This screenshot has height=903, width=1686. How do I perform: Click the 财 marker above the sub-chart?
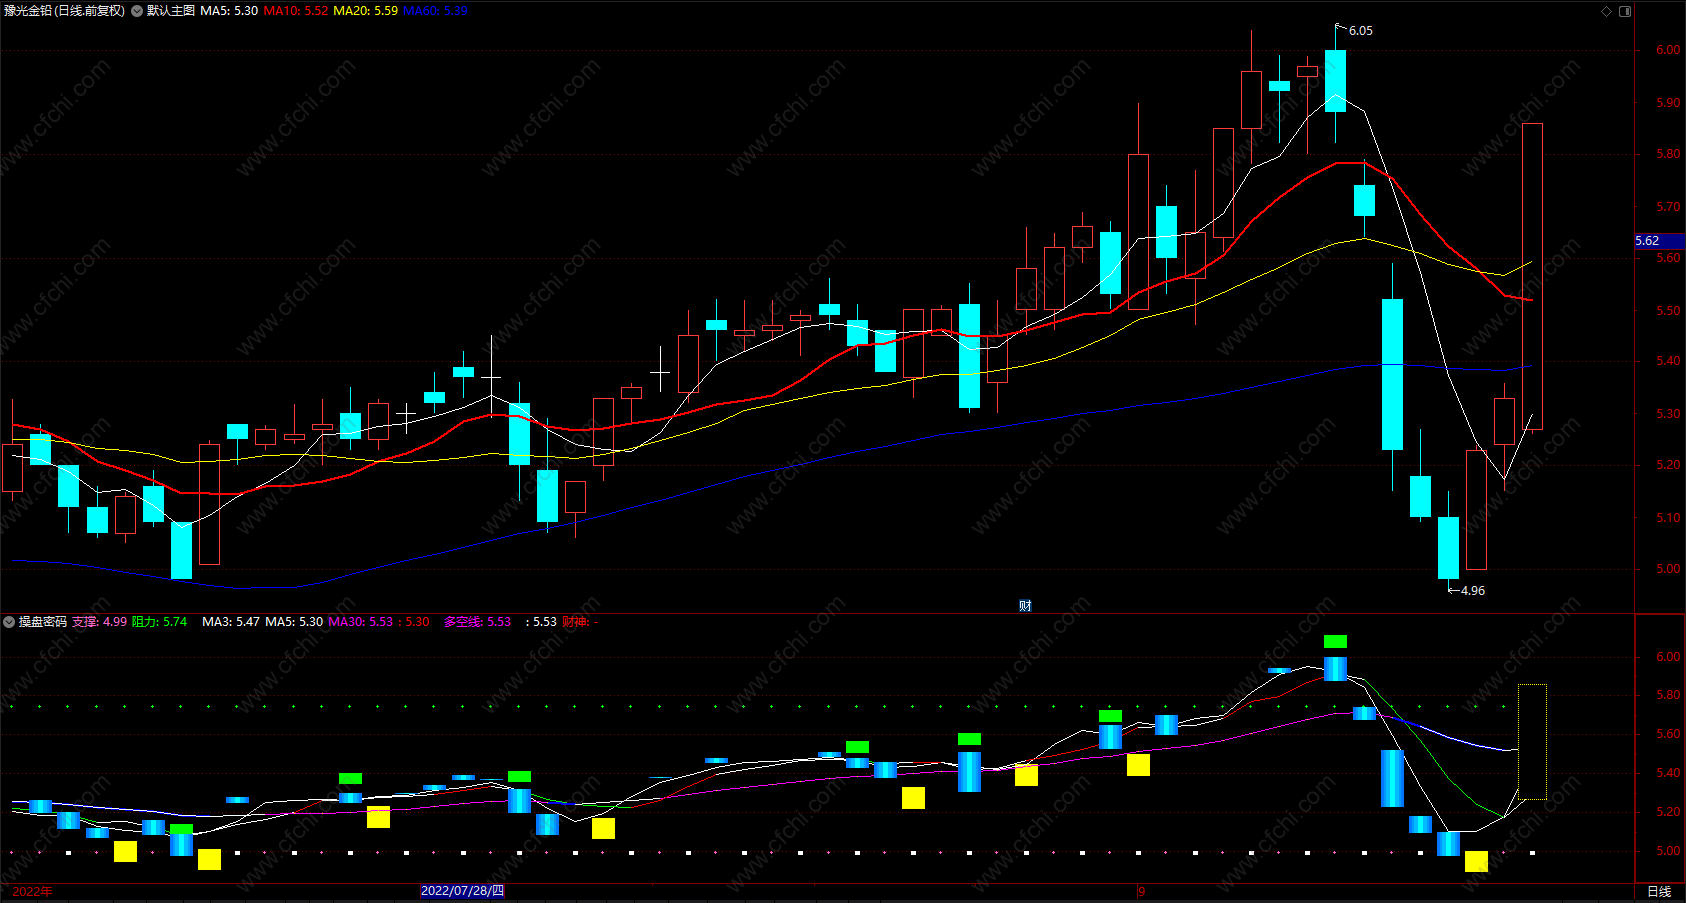point(1025,606)
